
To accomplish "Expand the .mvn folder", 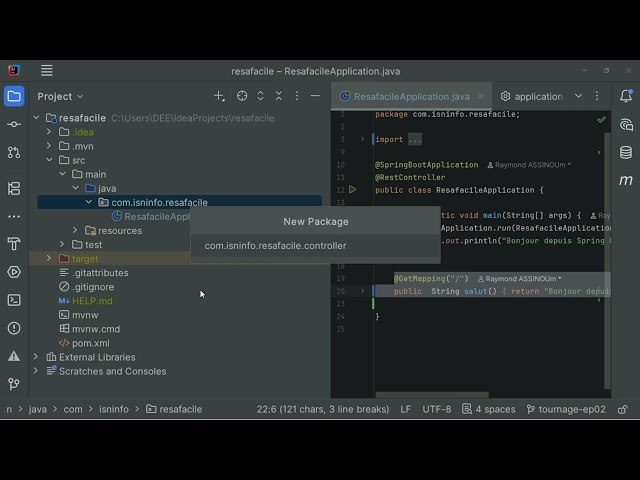I will click(49, 146).
